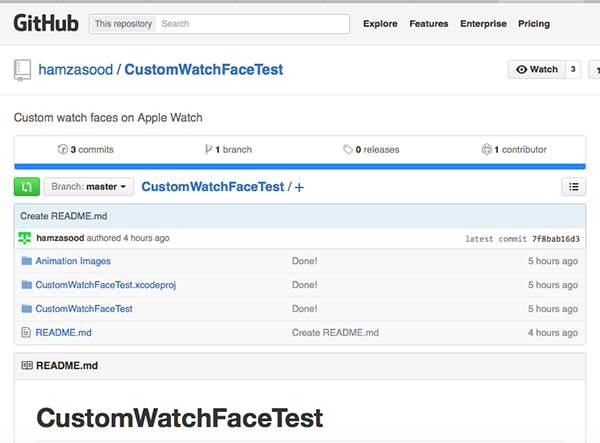Click the eye icon in Watch button
The image size is (600, 443).
click(x=522, y=69)
